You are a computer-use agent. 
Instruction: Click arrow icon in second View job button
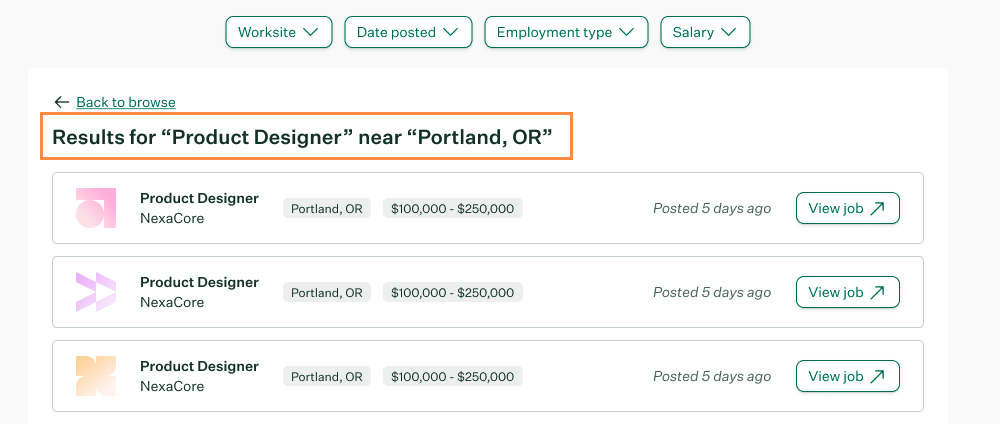click(878, 293)
